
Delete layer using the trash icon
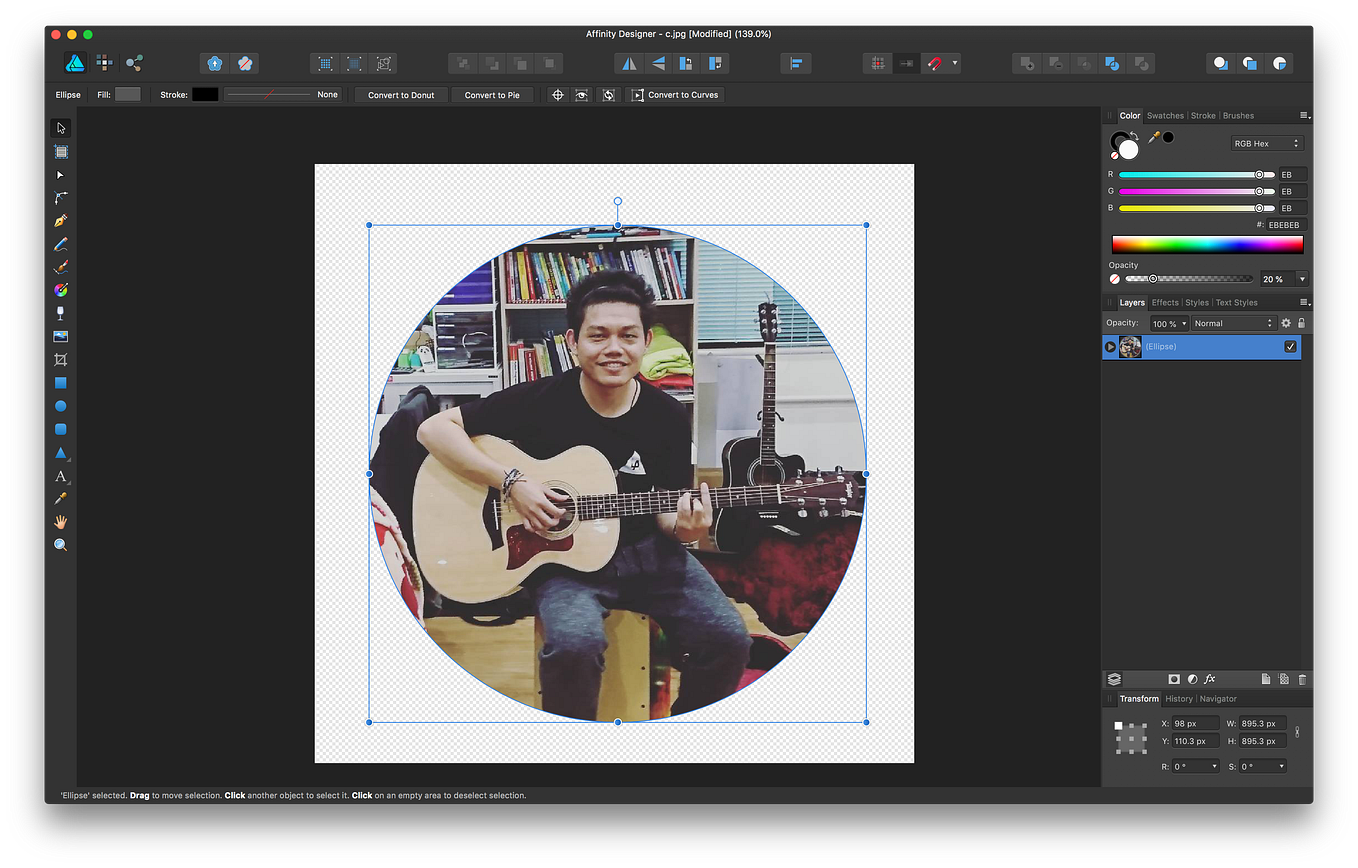click(1302, 679)
